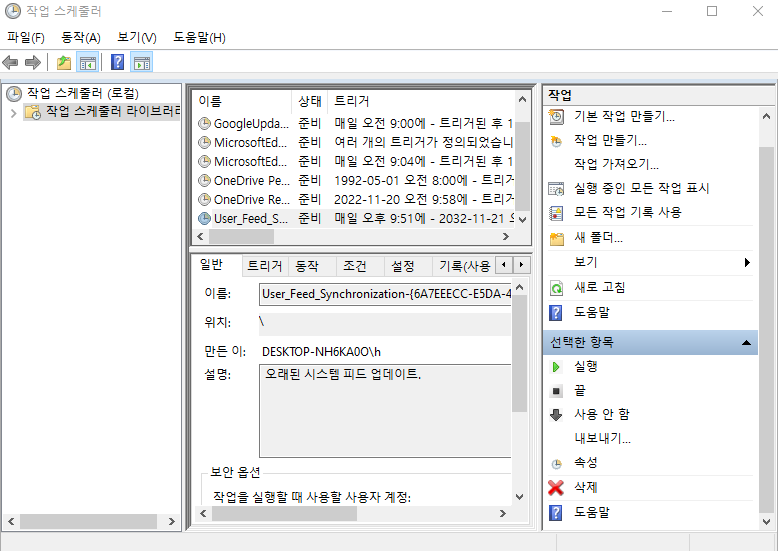Collapse the 선택한 항목 section

[x=746, y=343]
